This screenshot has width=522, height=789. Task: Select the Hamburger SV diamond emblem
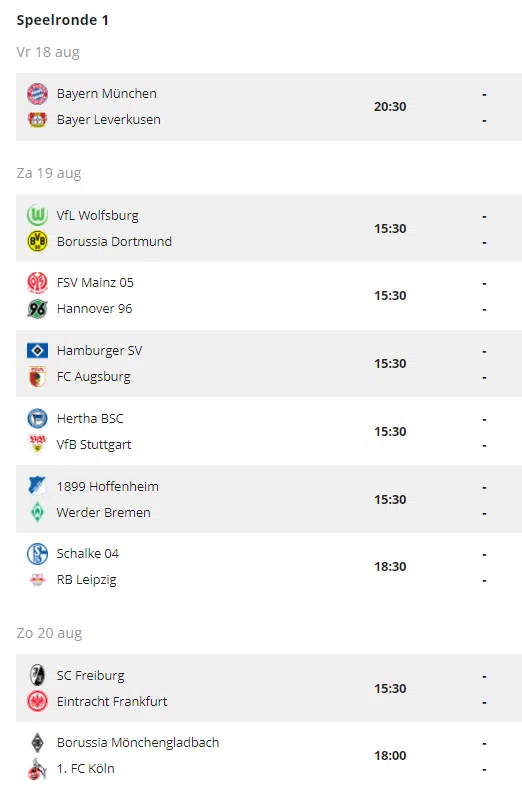[x=37, y=350]
